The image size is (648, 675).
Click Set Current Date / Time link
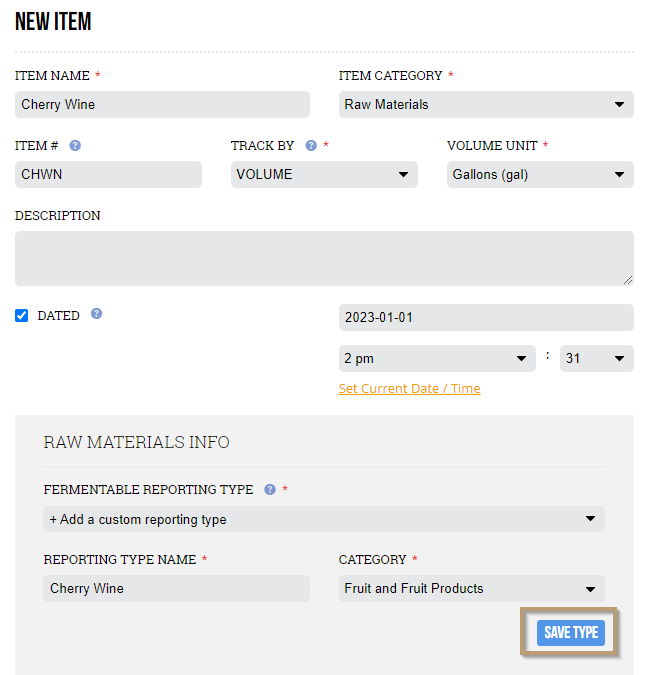pos(409,388)
